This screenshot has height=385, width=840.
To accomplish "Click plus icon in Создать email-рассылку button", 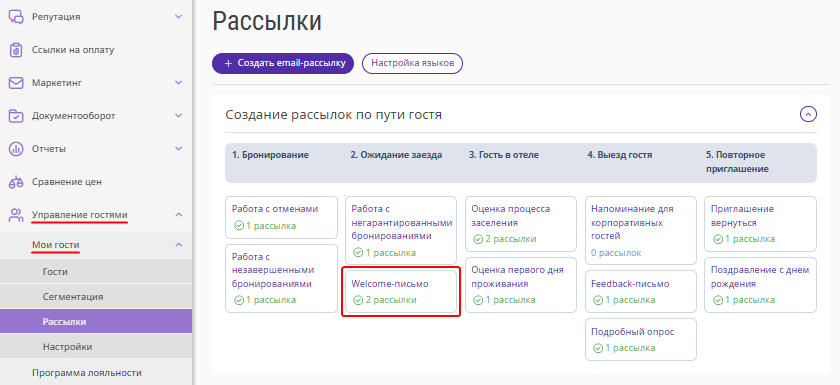I will (x=228, y=63).
